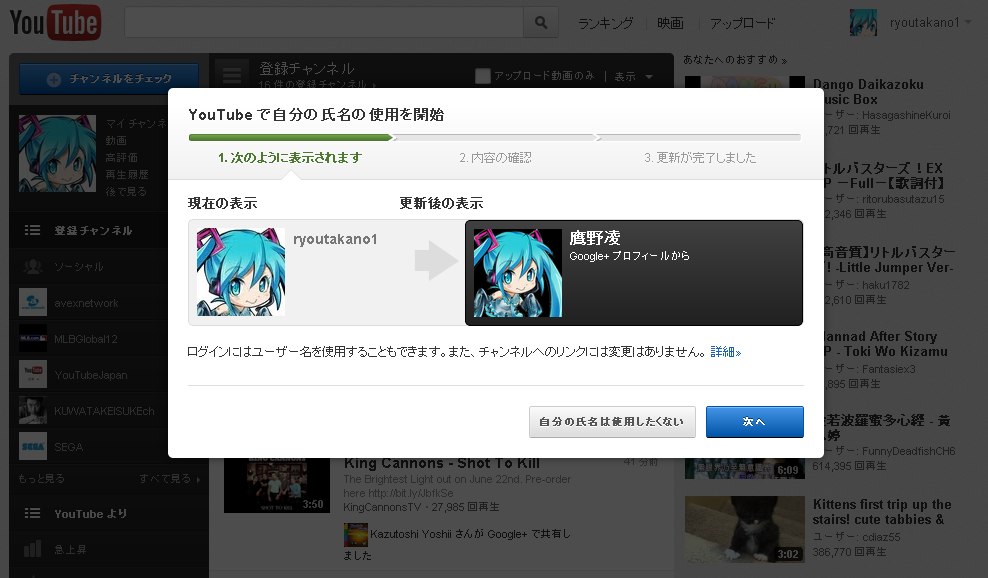
Task: Click the 更新後の表示 heading
Action: (441, 203)
